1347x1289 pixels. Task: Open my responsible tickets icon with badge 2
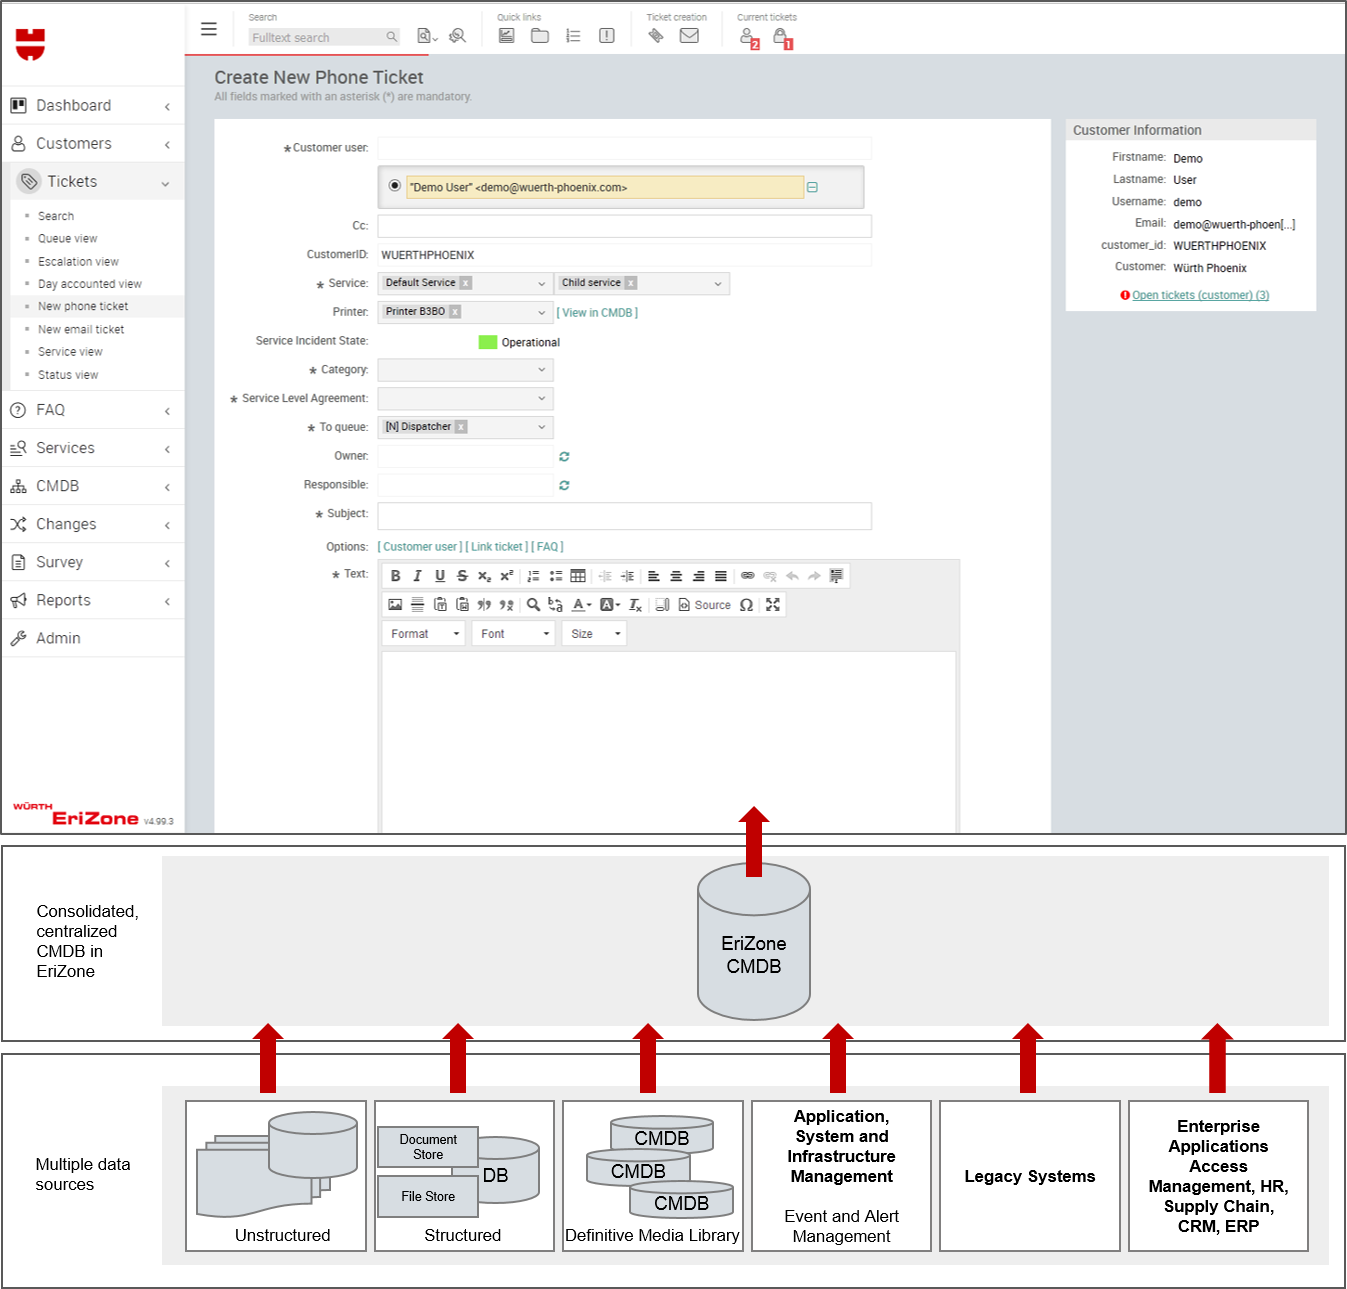coord(749,38)
